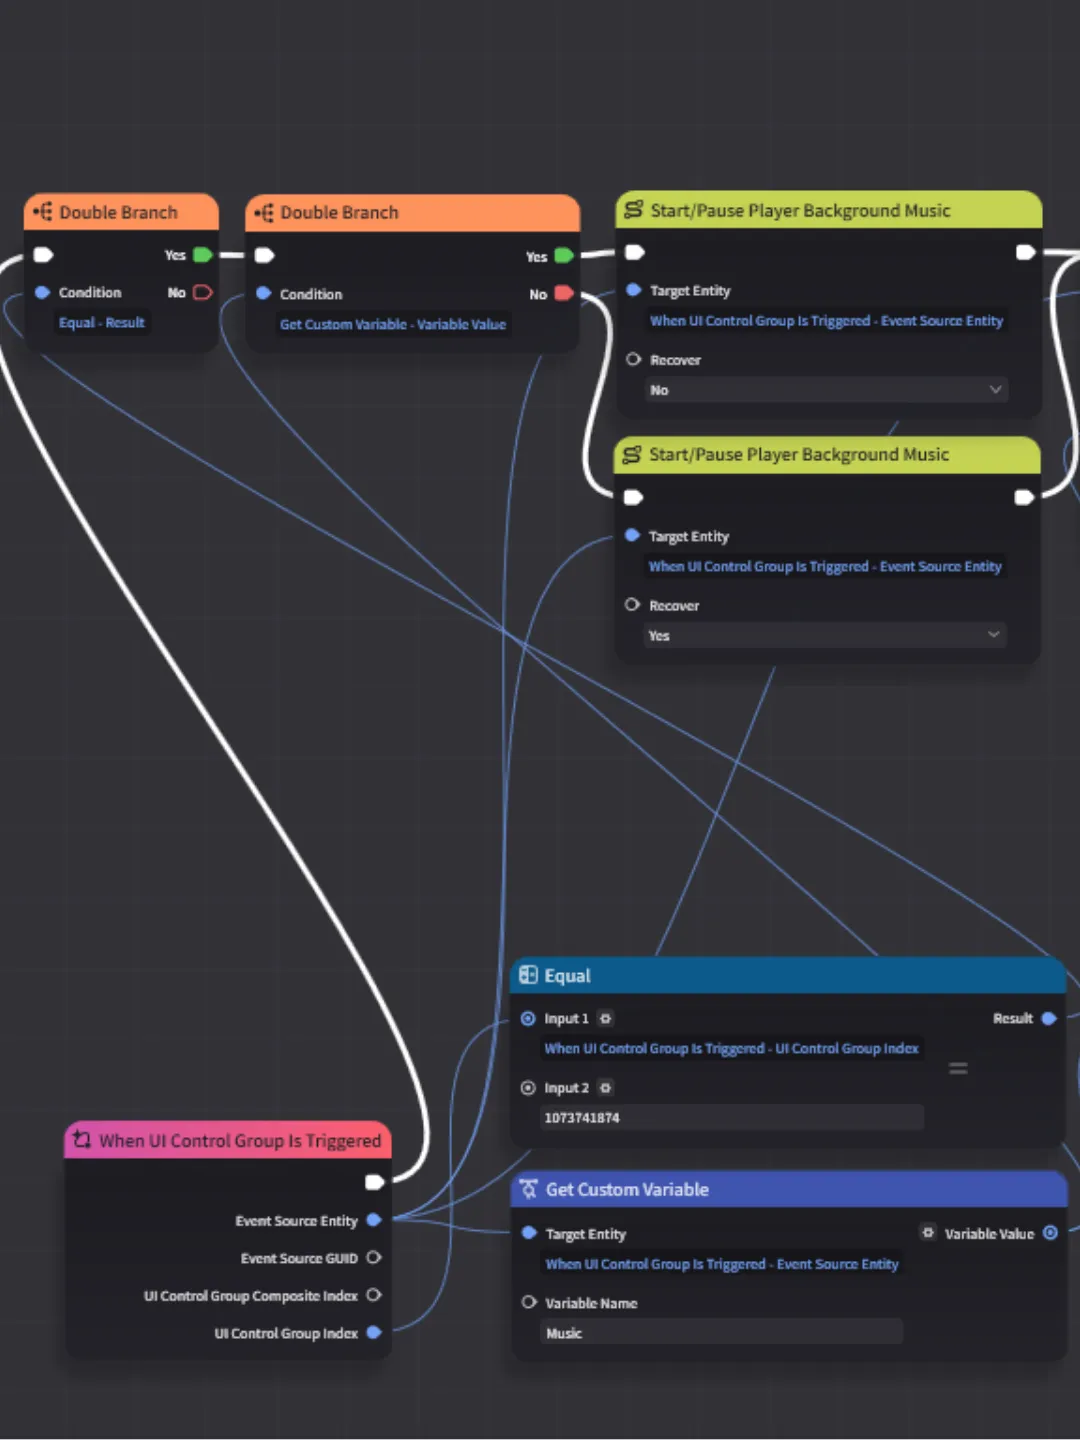The image size is (1080, 1440).
Task: Click the No output pin on the Double Branch with the Get Custom Variable condition
Action: [x=564, y=293]
